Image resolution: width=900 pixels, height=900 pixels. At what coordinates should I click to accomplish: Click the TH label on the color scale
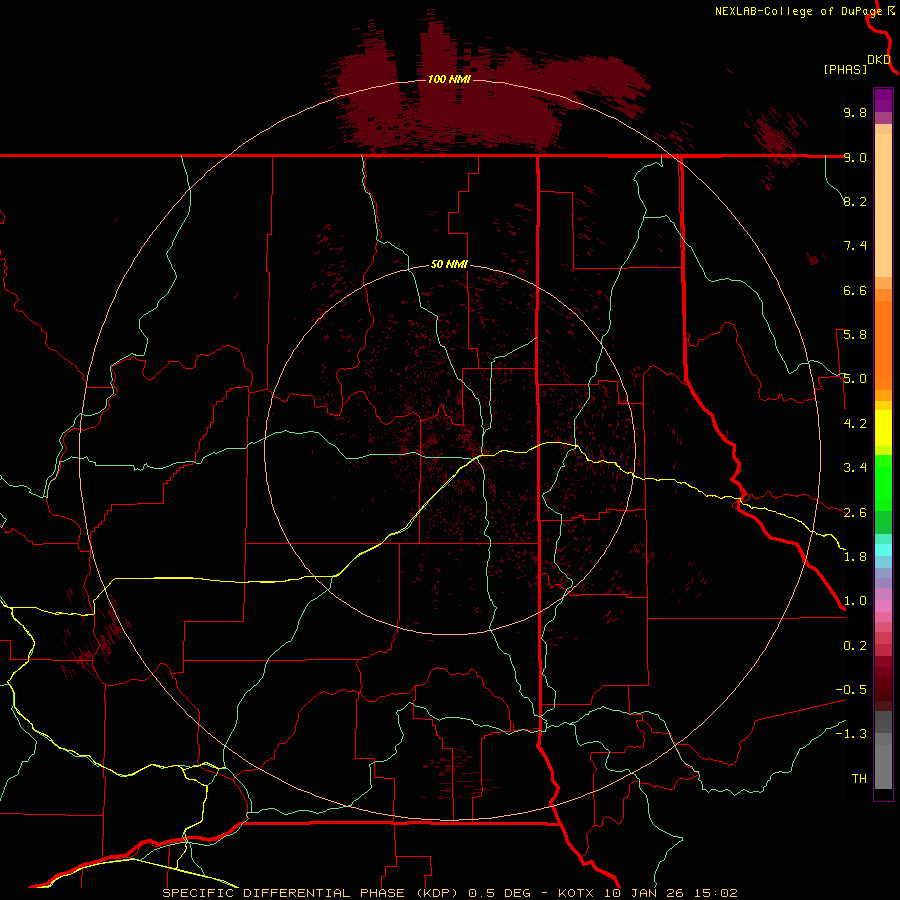pos(859,779)
